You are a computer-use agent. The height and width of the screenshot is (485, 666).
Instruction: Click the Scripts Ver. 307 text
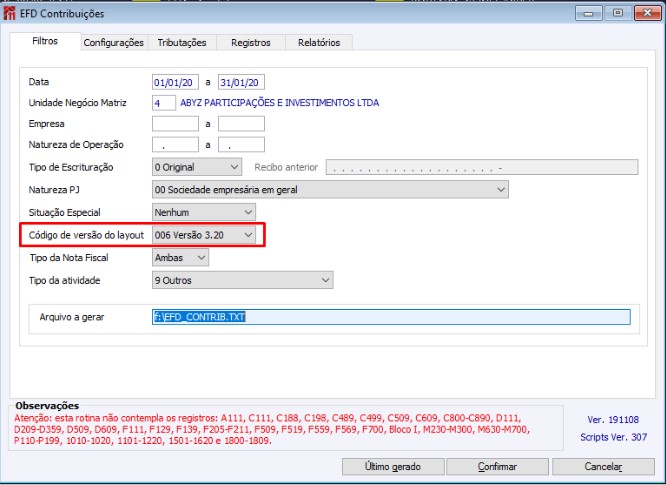click(613, 437)
